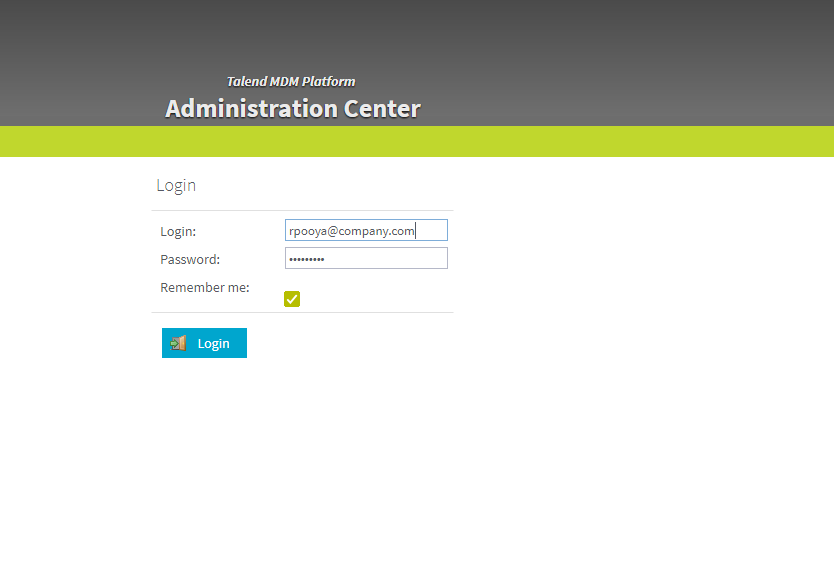The height and width of the screenshot is (582, 834).
Task: Click the Talend MDM Platform label
Action: point(290,81)
